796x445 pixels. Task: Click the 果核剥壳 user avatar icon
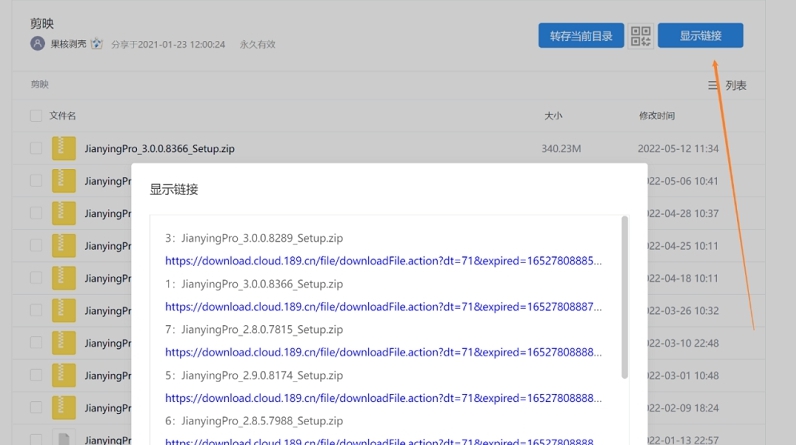tap(38, 44)
